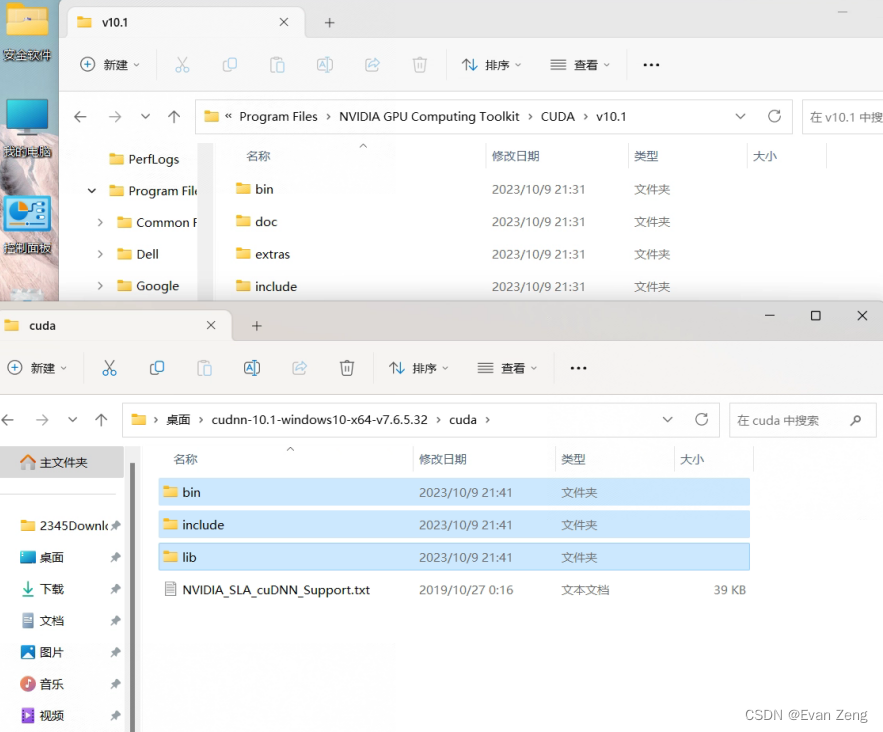Open the 排序 sort dropdown in cuda window
This screenshot has width=883, height=732.
click(x=419, y=368)
